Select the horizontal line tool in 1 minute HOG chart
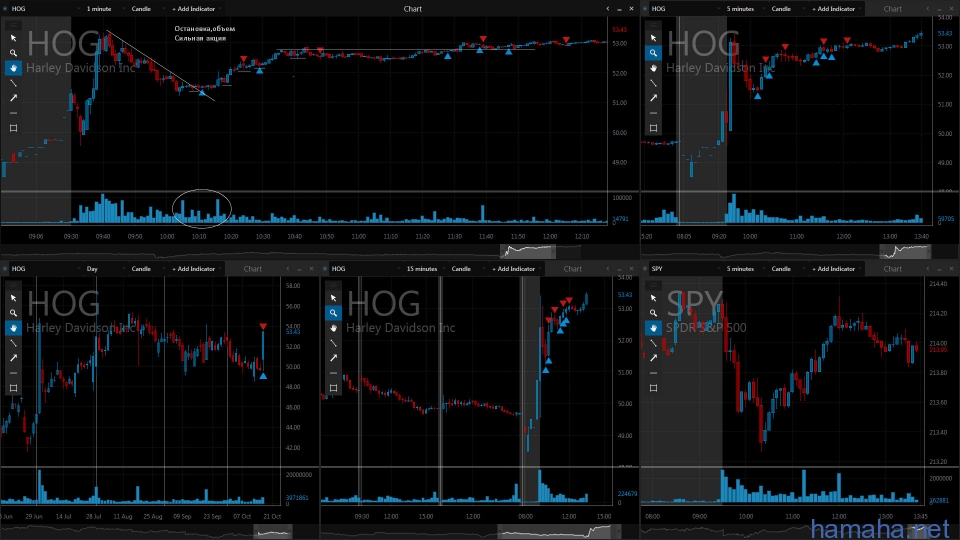 click(x=13, y=113)
